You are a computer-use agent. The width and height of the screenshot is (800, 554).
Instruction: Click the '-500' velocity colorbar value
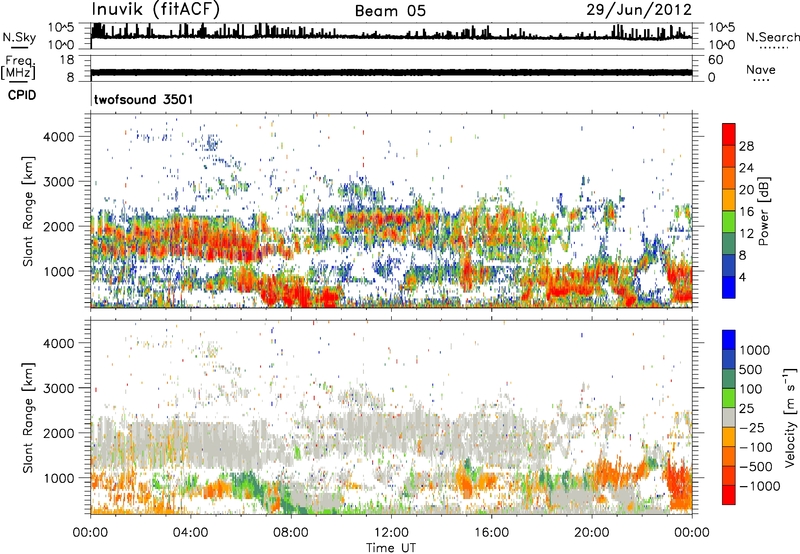point(756,466)
